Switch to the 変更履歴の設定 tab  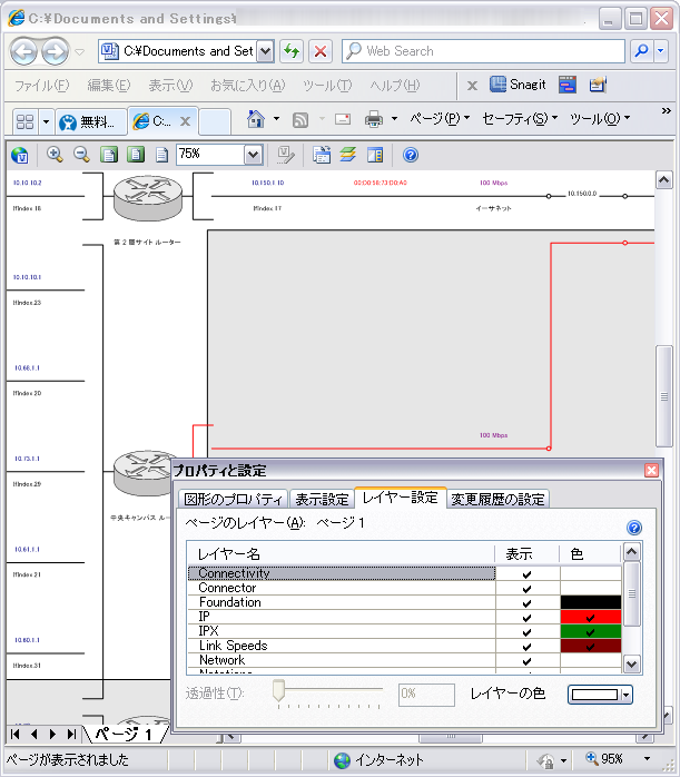(x=498, y=499)
